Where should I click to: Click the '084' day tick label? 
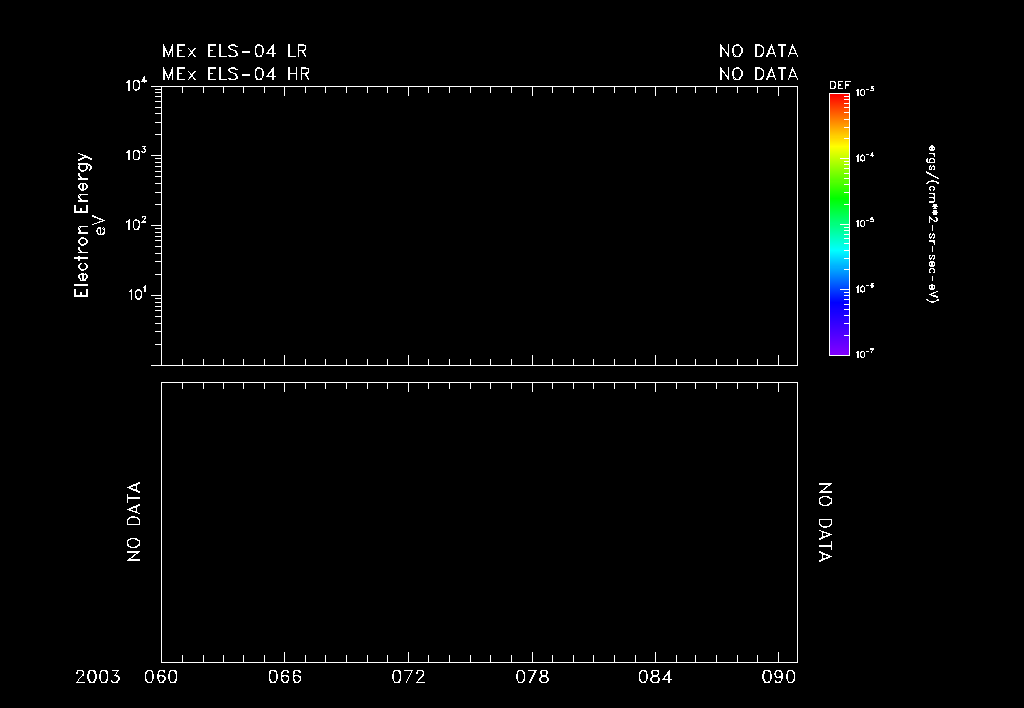[x=655, y=677]
